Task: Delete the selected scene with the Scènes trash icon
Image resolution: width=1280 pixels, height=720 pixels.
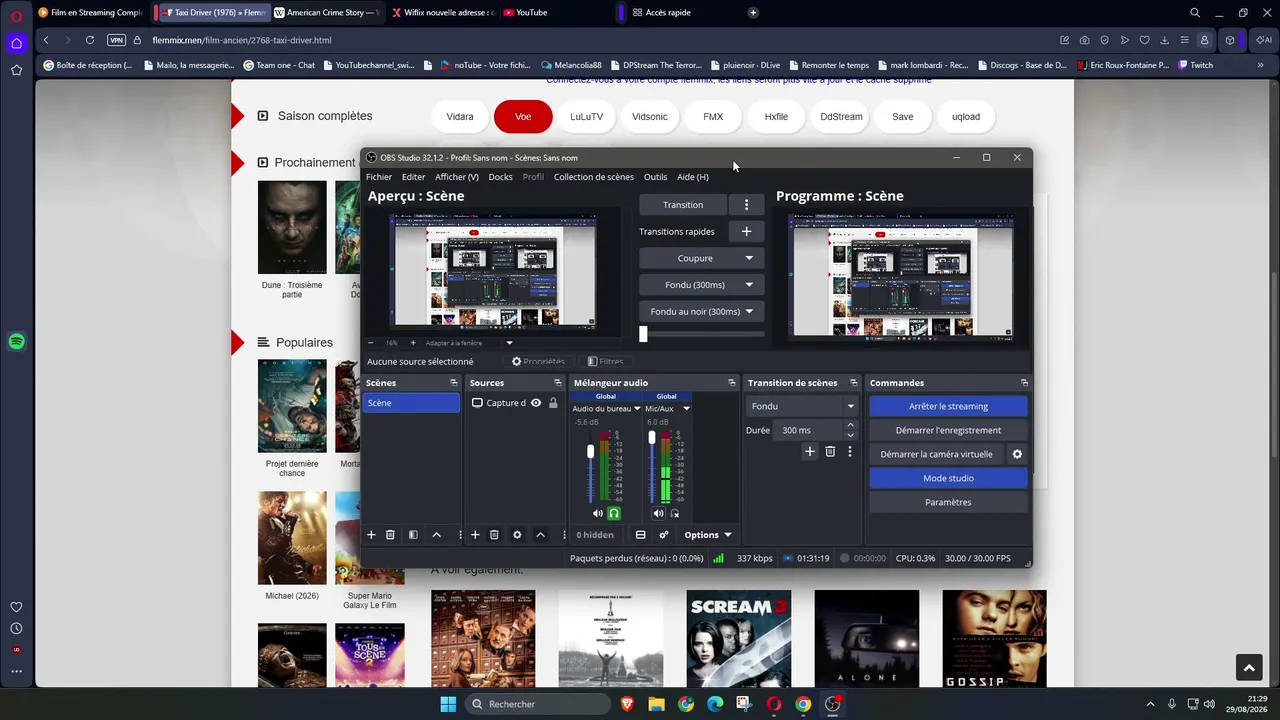Action: point(391,535)
